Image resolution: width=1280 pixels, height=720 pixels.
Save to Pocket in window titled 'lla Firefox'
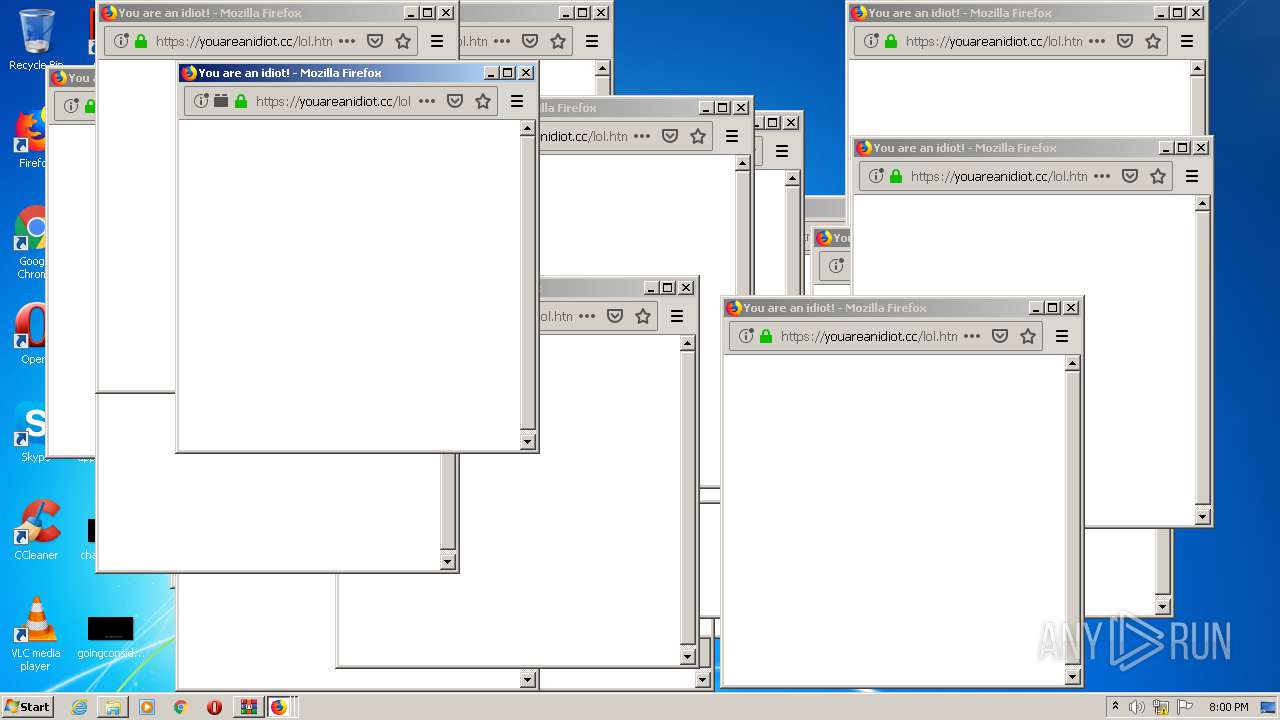point(670,136)
